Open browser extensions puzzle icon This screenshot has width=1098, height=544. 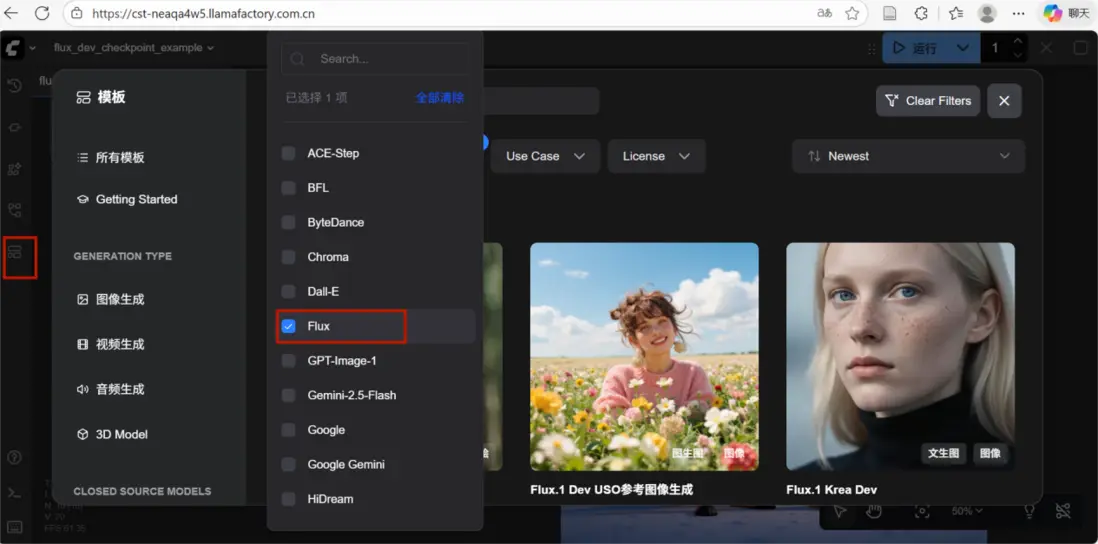click(922, 13)
